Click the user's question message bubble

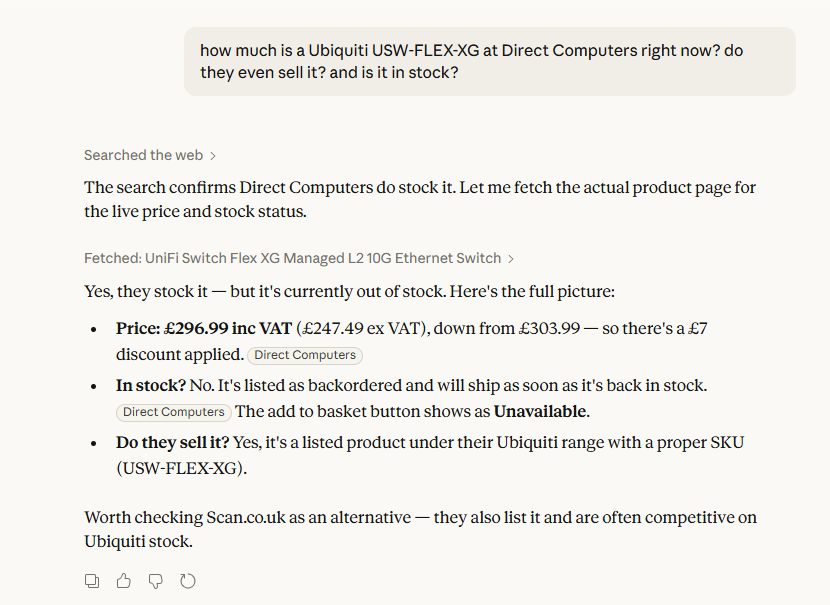(489, 61)
